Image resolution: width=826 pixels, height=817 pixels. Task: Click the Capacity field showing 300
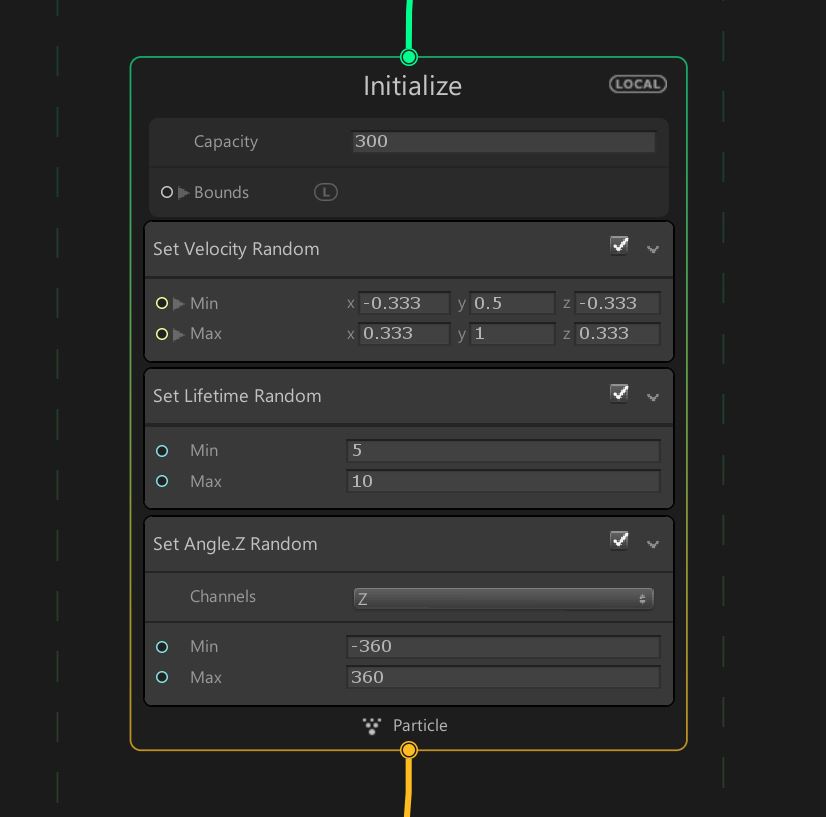click(503, 142)
